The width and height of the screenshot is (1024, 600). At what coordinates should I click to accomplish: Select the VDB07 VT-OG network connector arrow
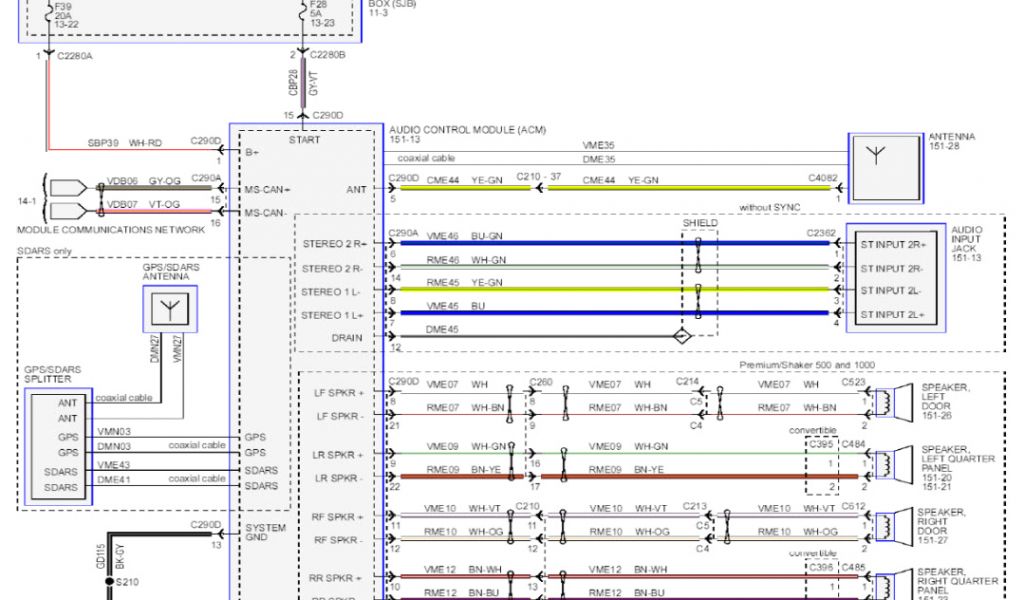coord(68,211)
